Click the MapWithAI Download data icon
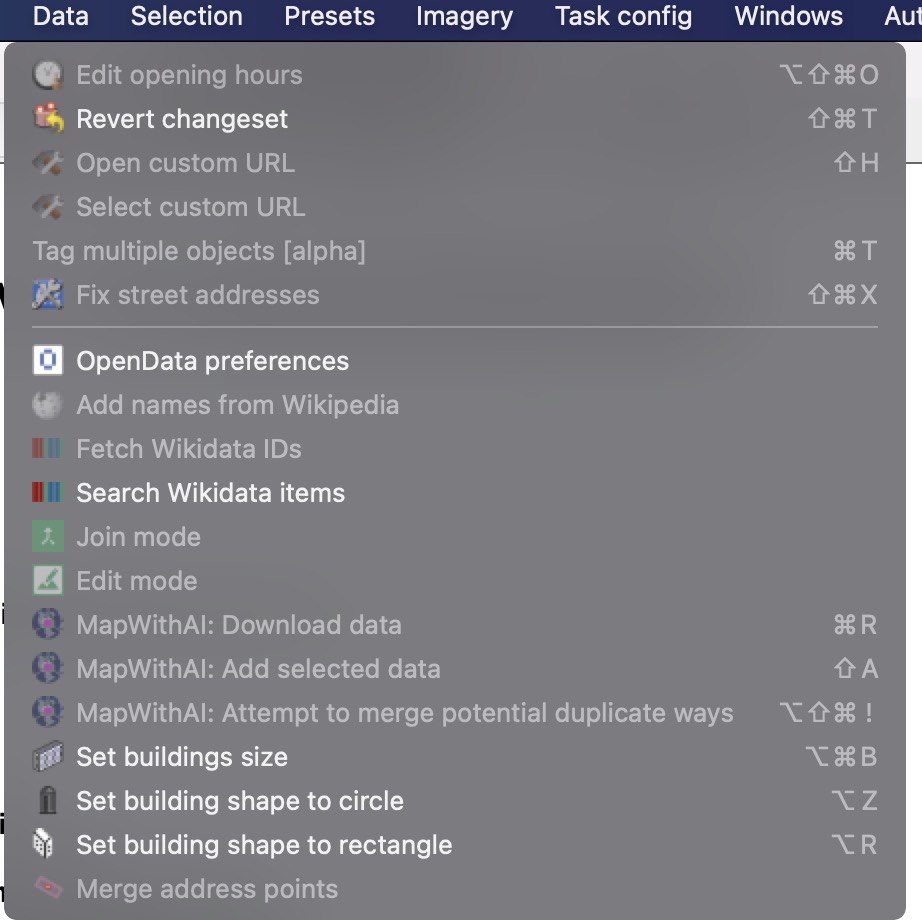Image resolution: width=922 pixels, height=920 pixels. click(48, 624)
